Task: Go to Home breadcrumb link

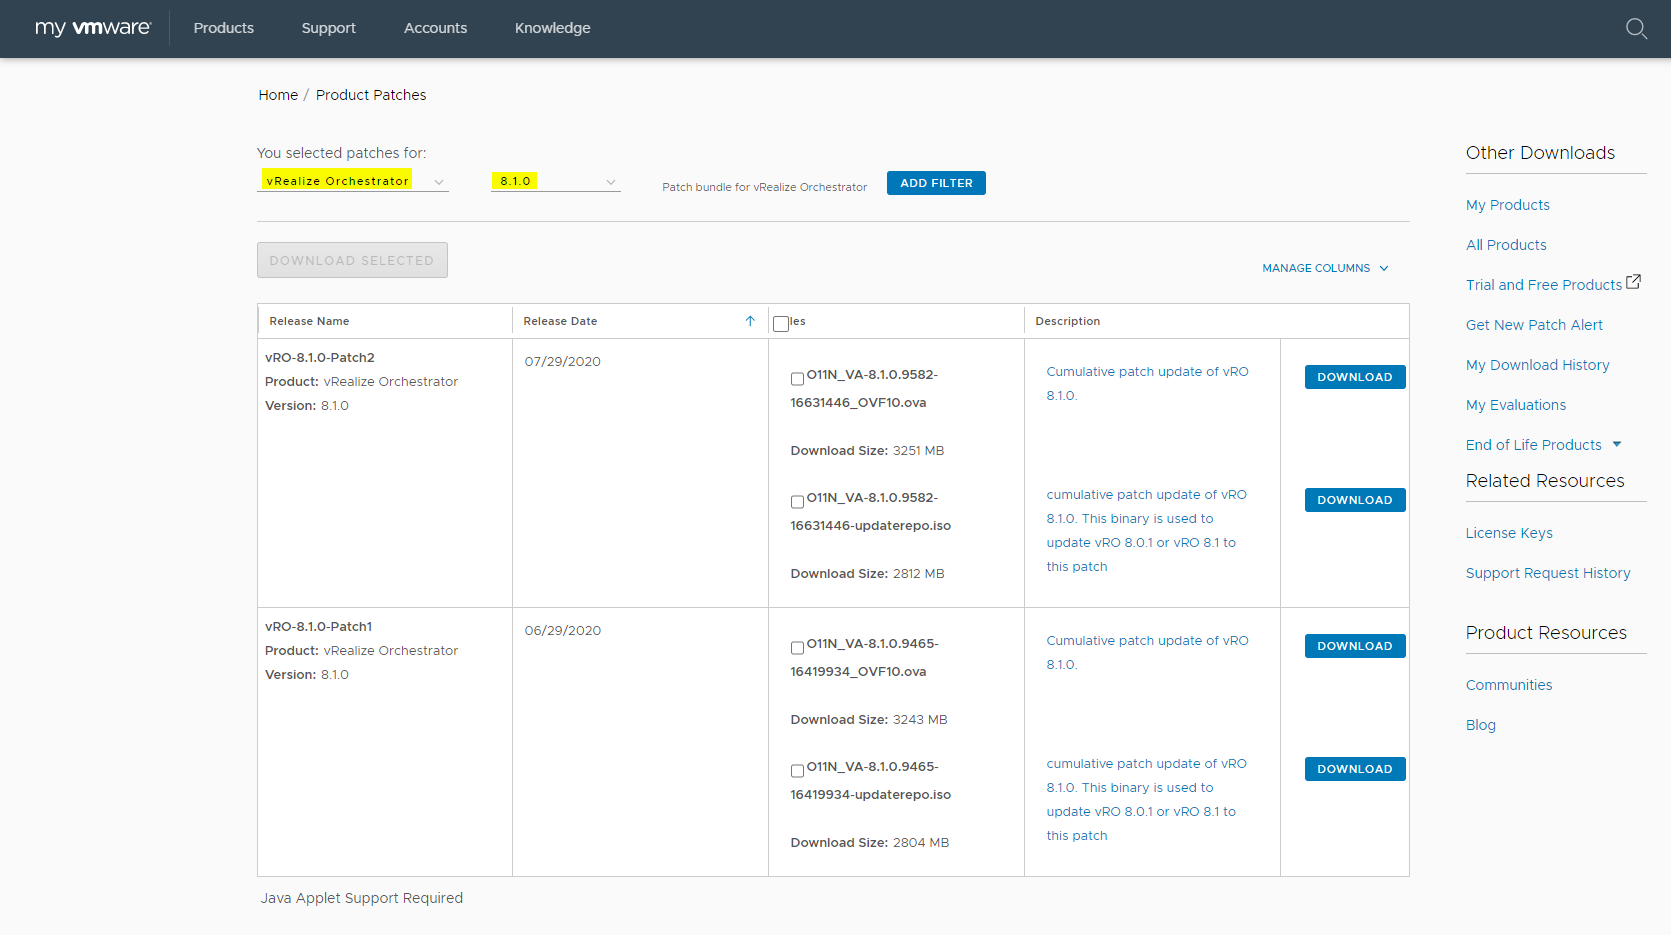Action: click(278, 95)
